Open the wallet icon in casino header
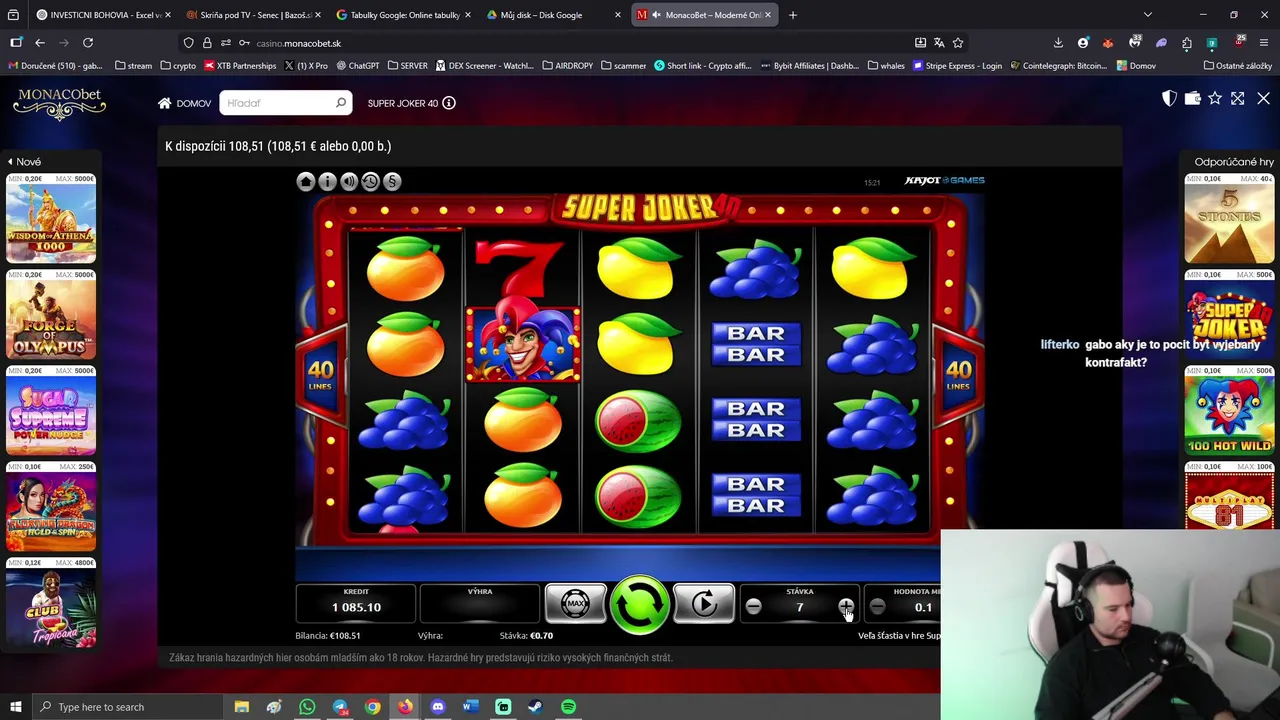The image size is (1280, 720). pyautogui.click(x=1192, y=98)
